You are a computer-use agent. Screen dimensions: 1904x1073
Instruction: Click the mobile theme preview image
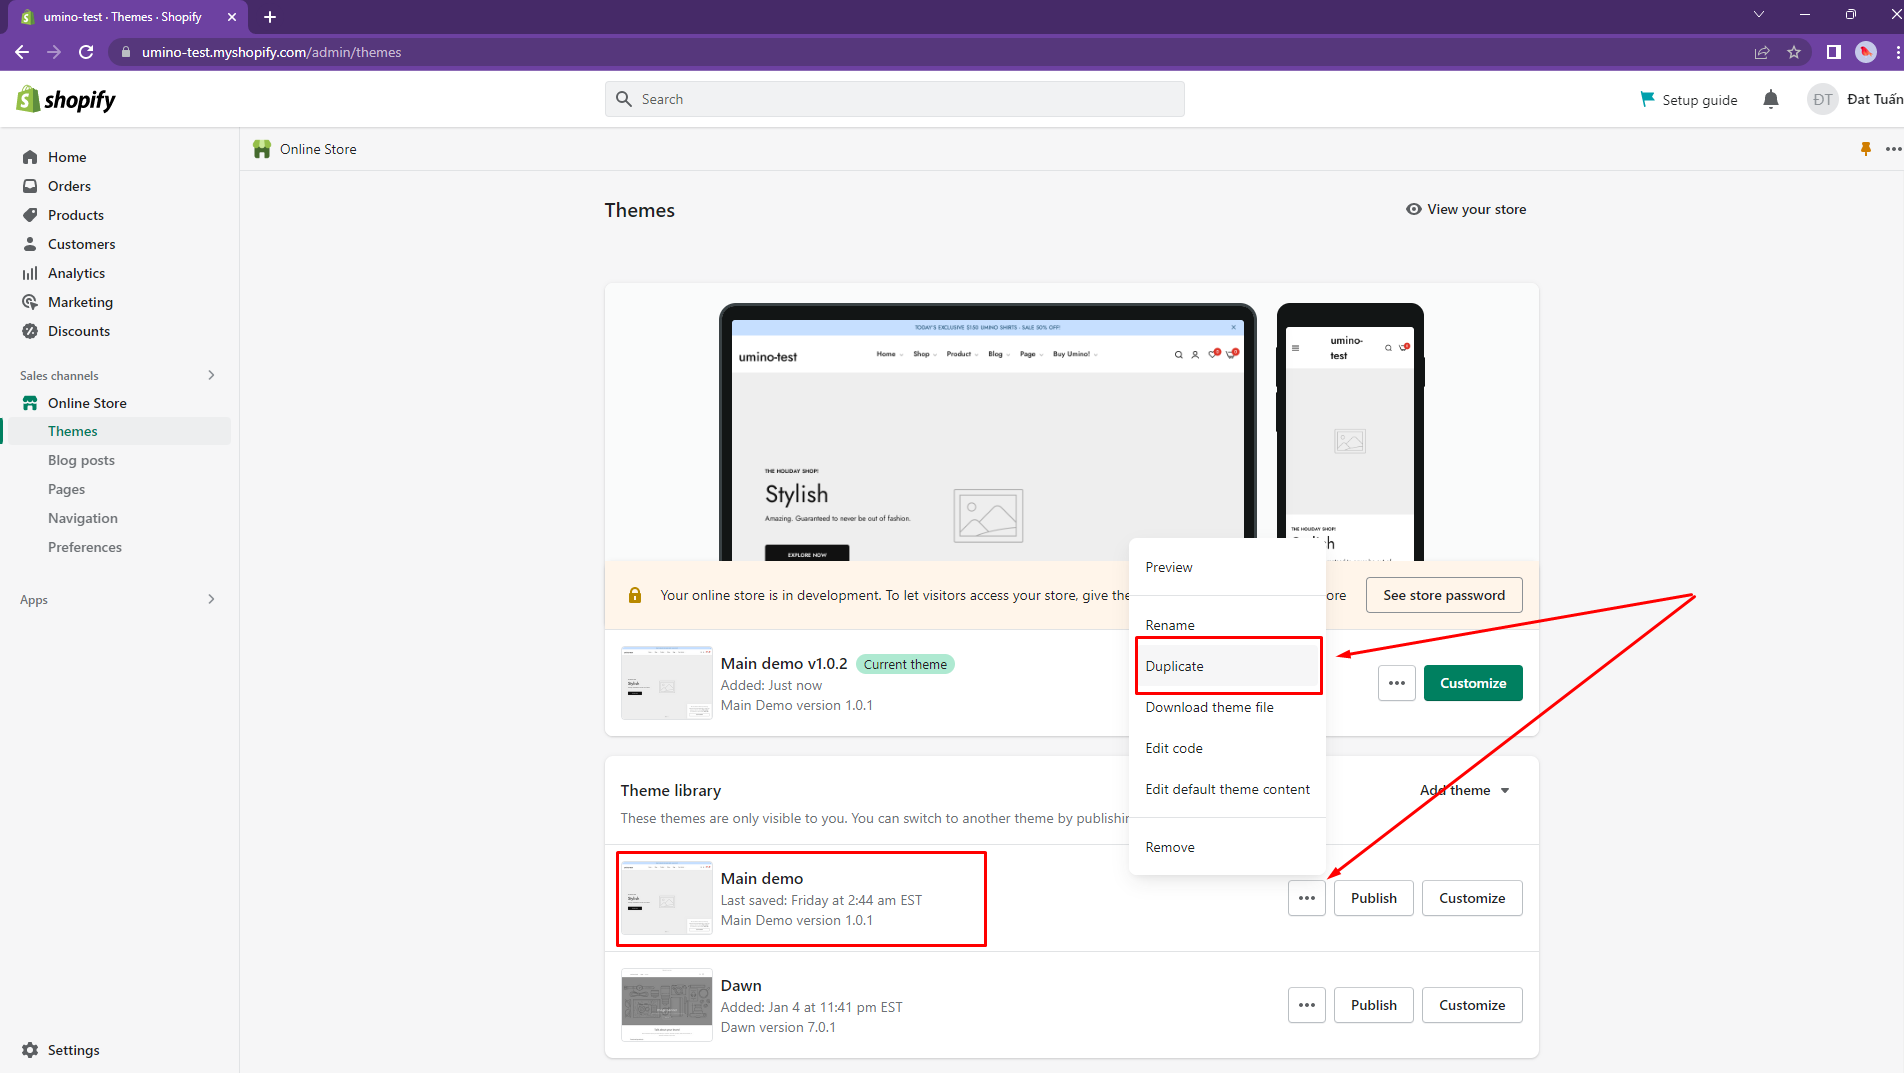[x=1350, y=432]
